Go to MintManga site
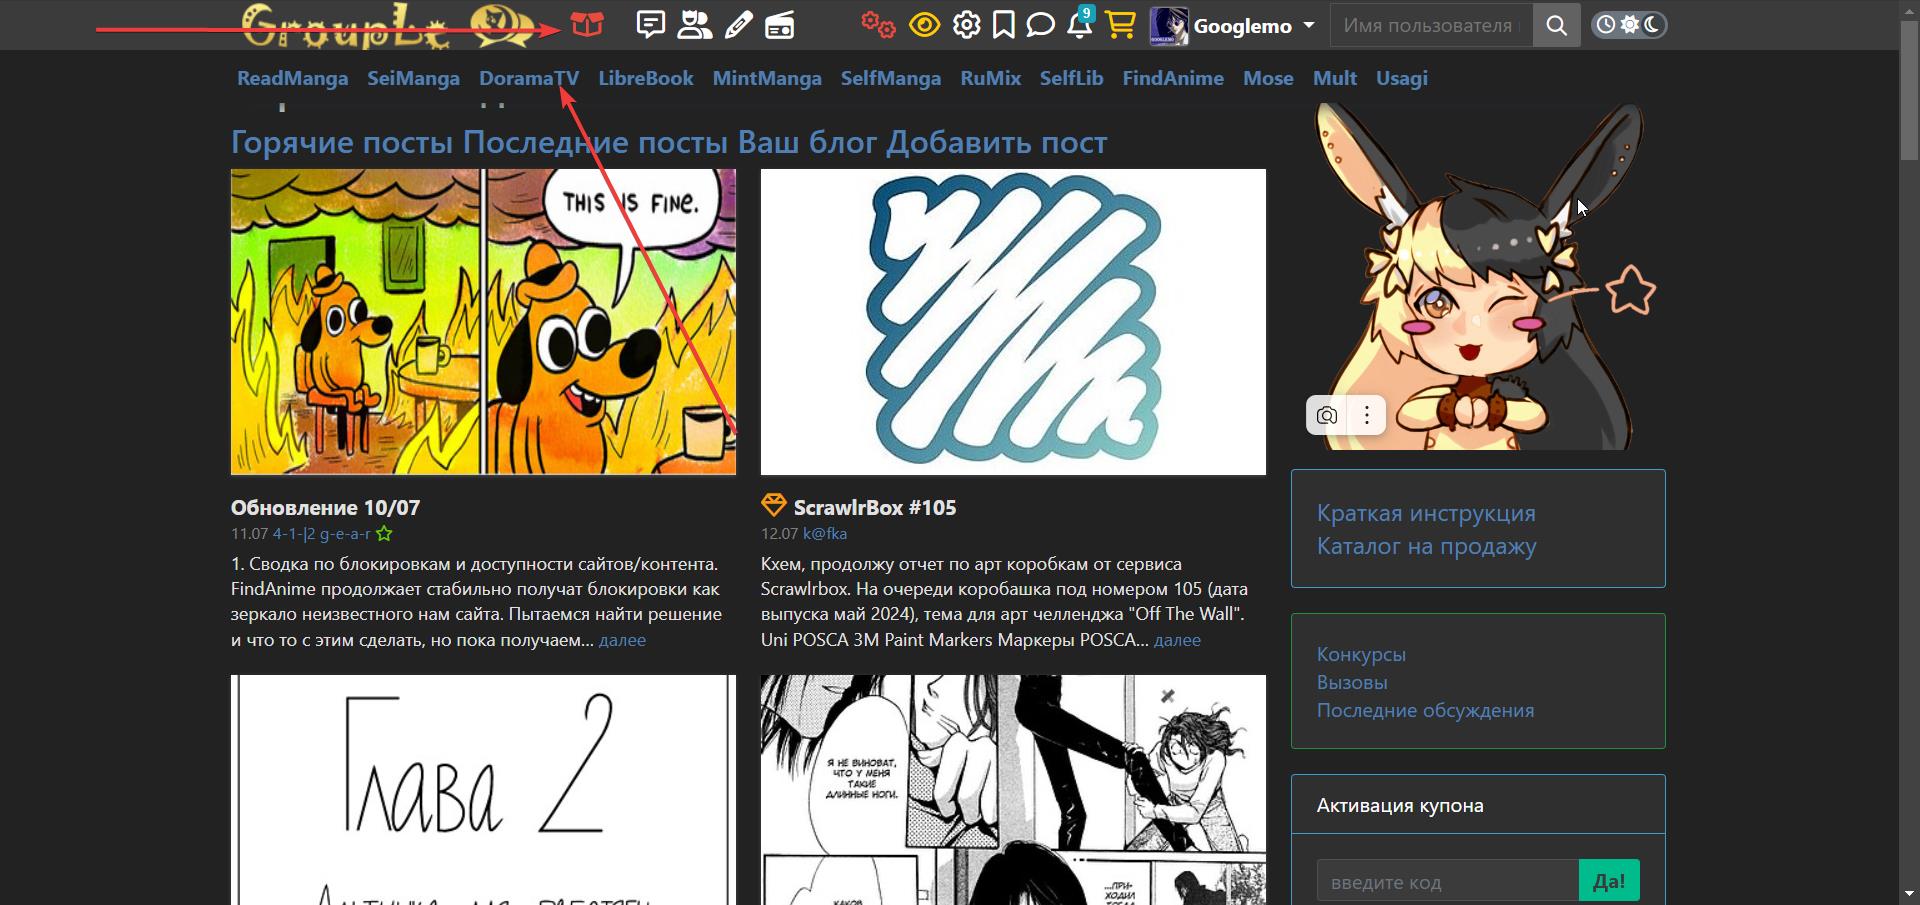This screenshot has height=905, width=1920. [767, 78]
